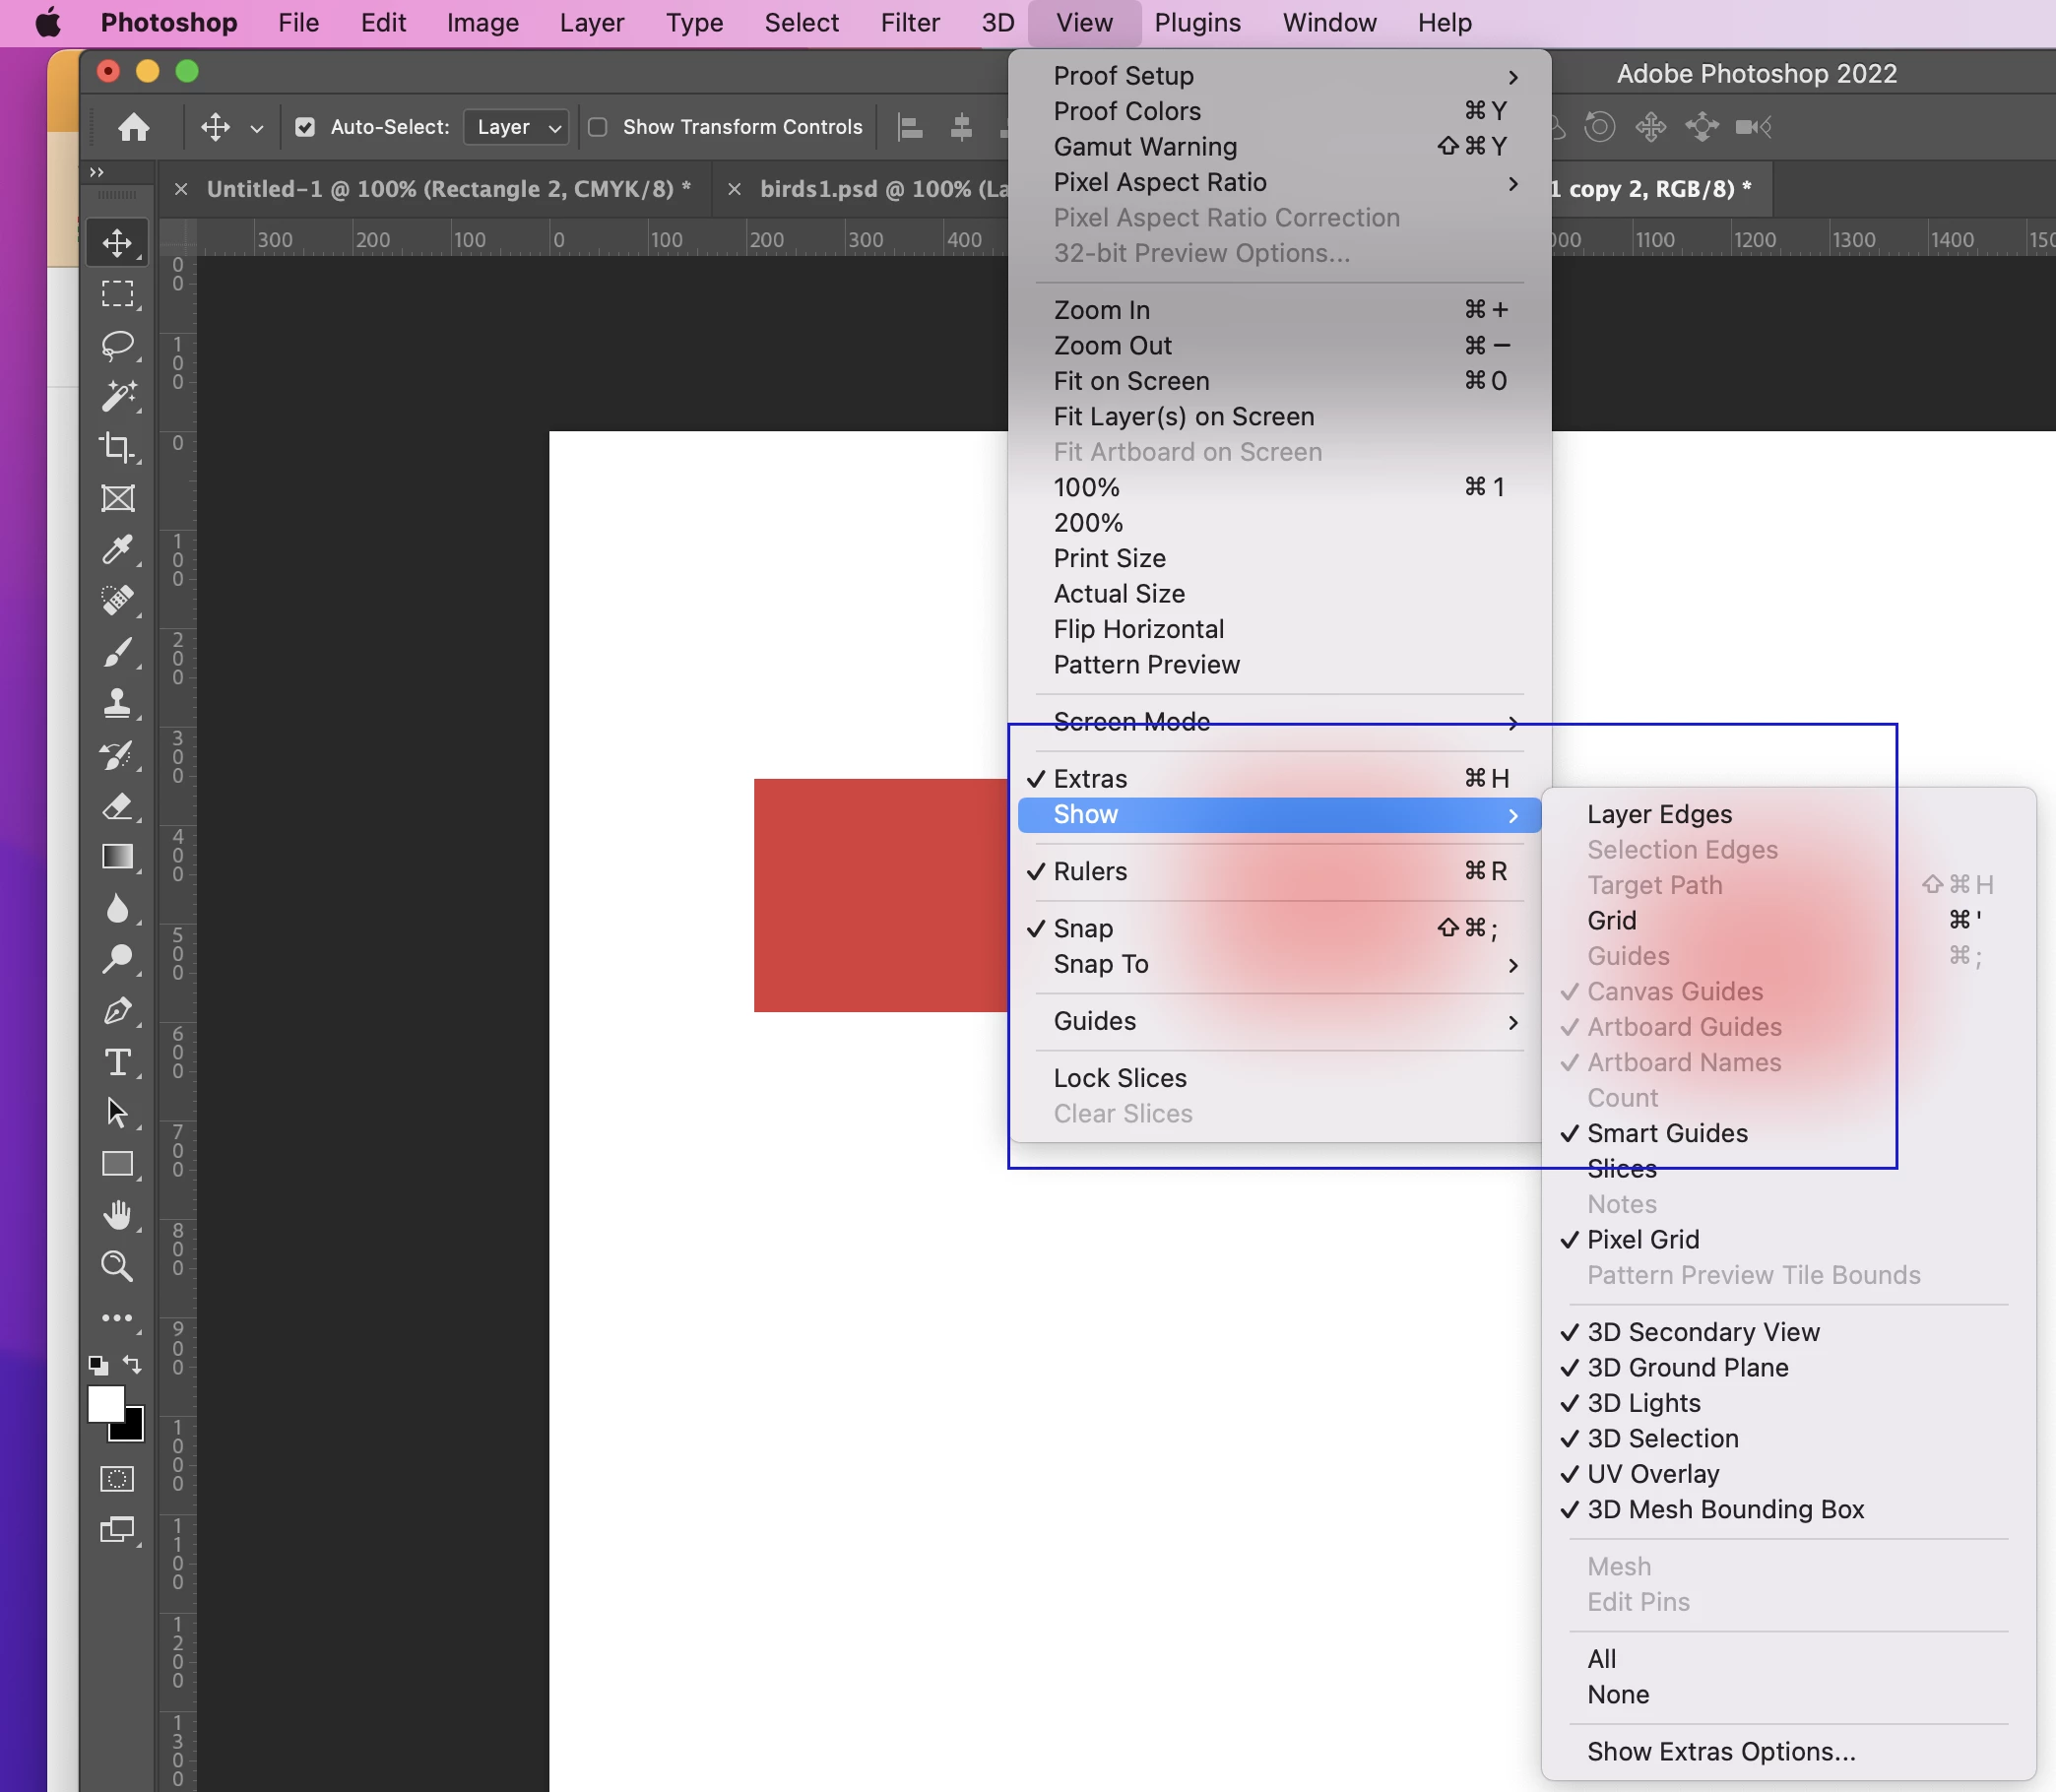This screenshot has width=2056, height=1792.
Task: Click the Zoom tool in toolbar
Action: 117,1266
